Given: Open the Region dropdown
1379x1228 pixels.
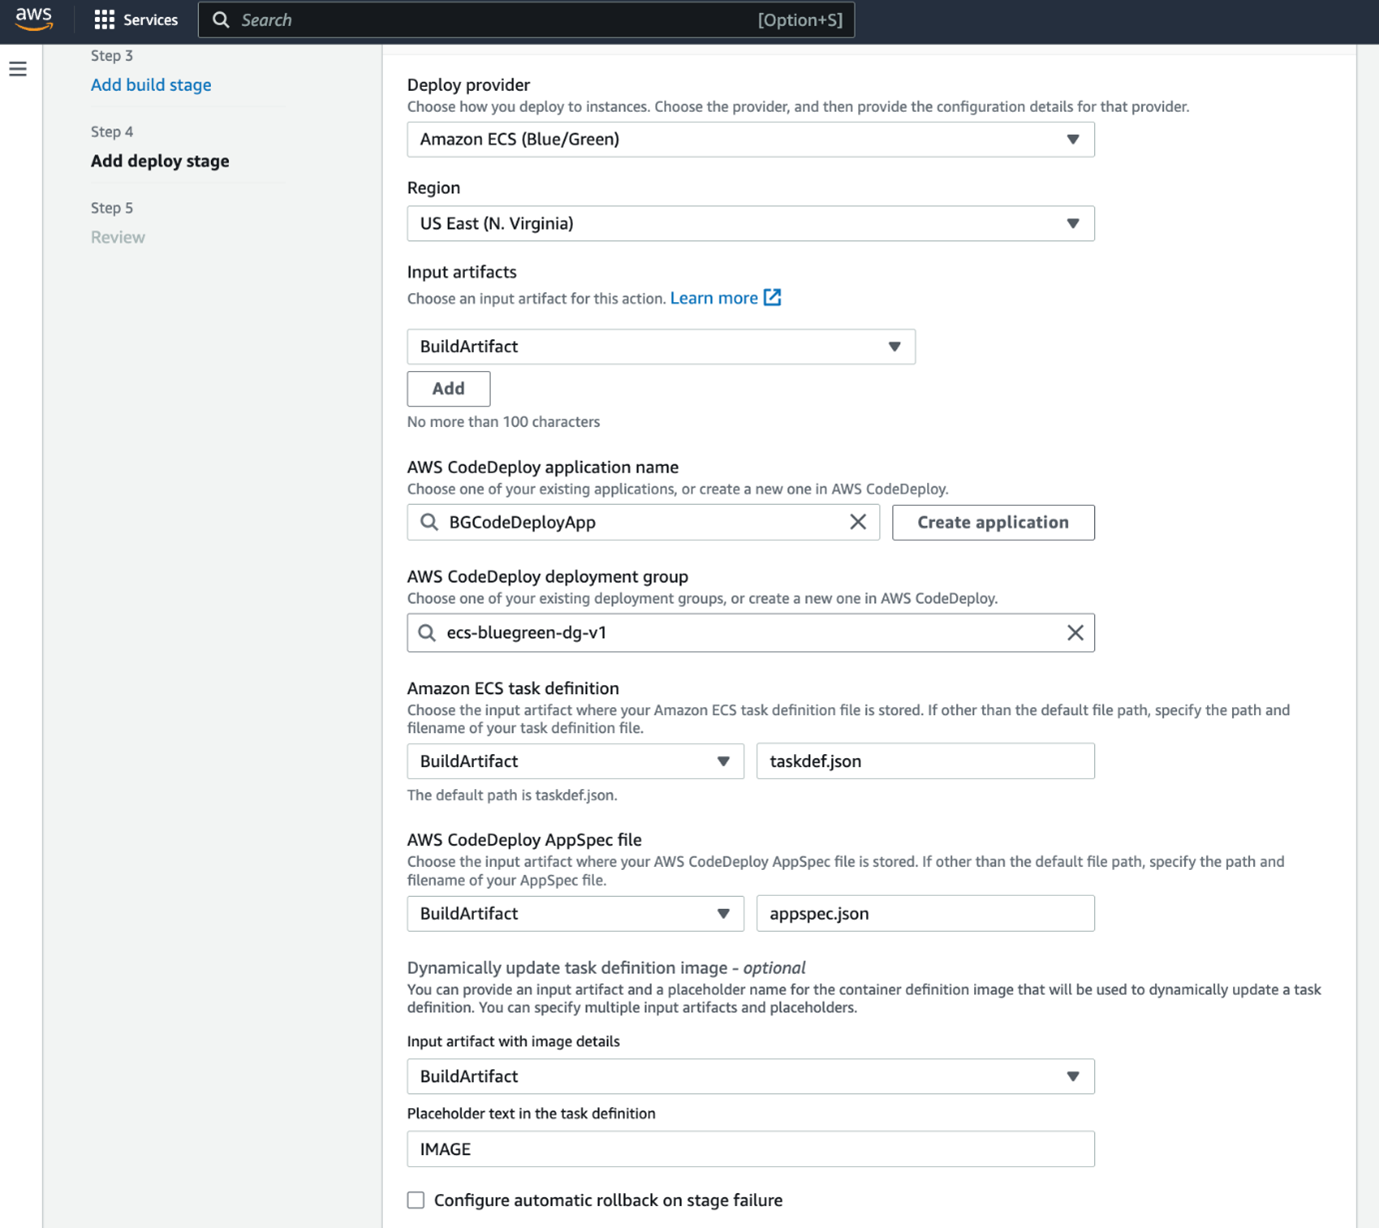Looking at the screenshot, I should pos(751,223).
